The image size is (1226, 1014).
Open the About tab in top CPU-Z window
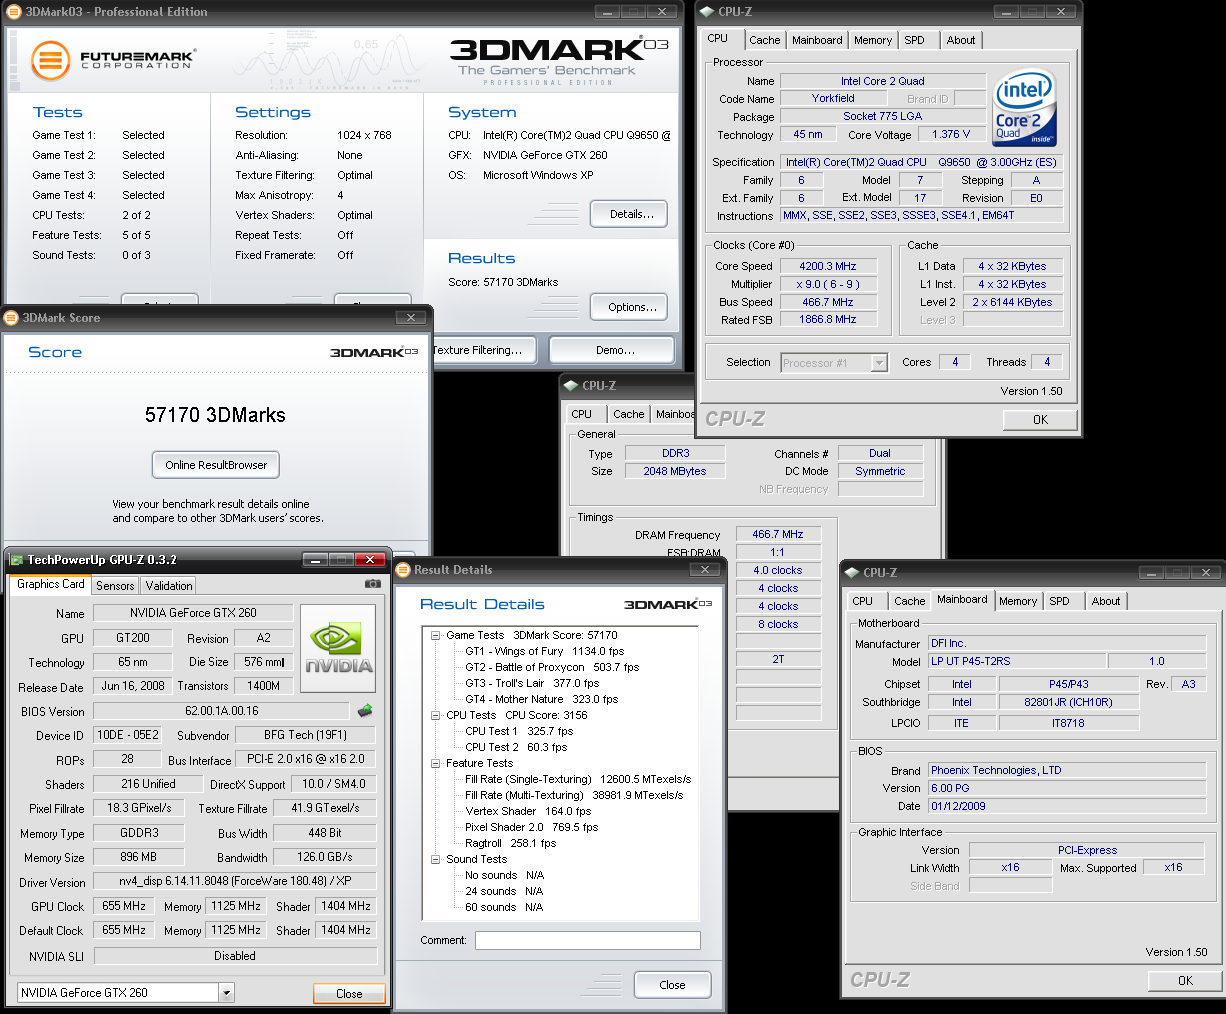(x=961, y=40)
